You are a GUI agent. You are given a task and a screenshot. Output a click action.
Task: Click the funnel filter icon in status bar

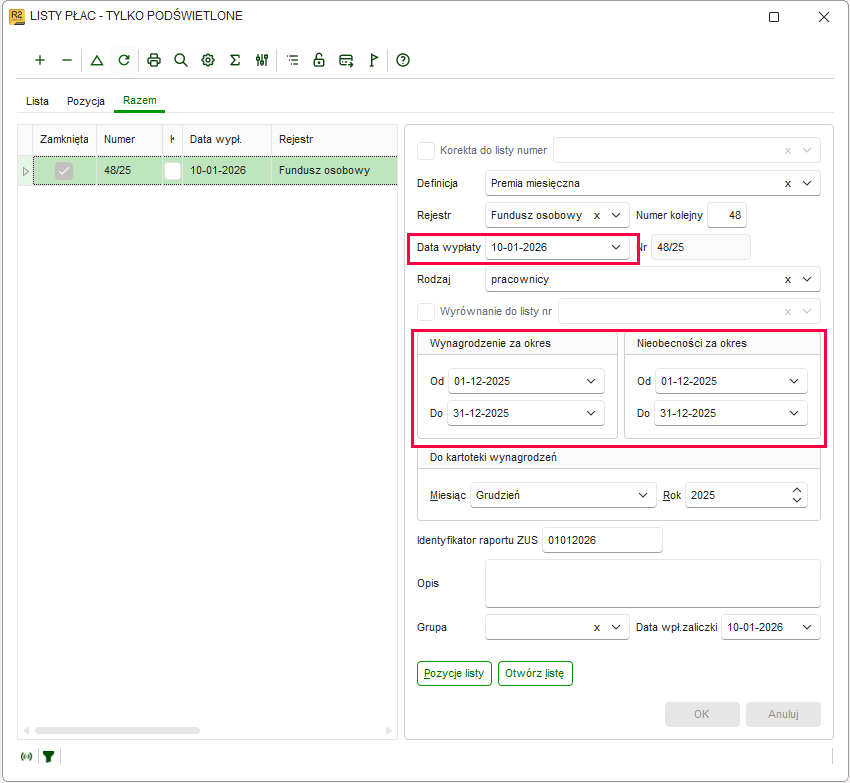tap(49, 756)
